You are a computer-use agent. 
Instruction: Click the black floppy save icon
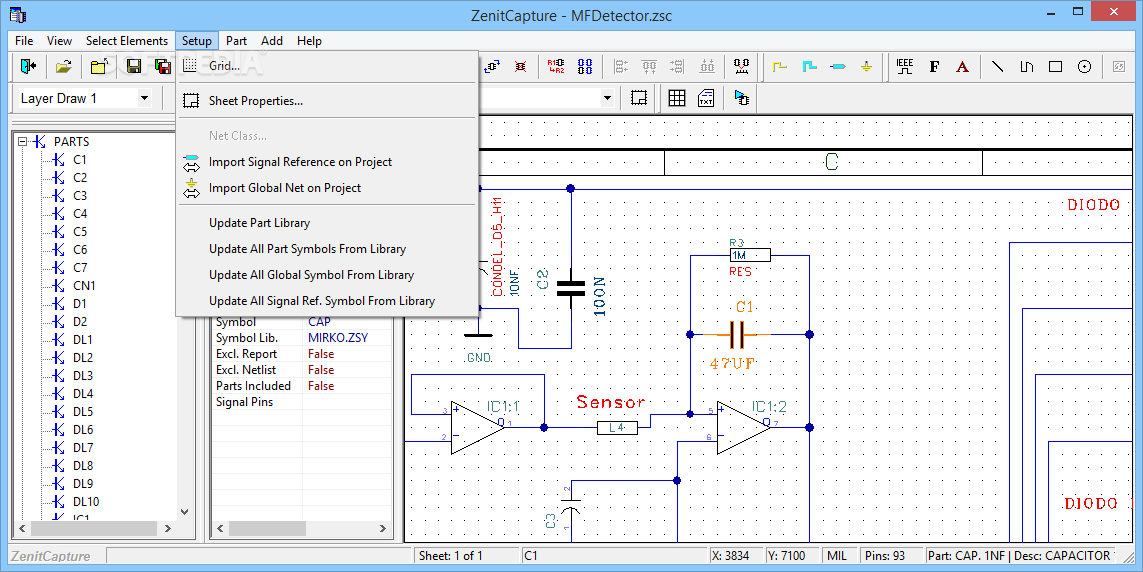coord(133,66)
